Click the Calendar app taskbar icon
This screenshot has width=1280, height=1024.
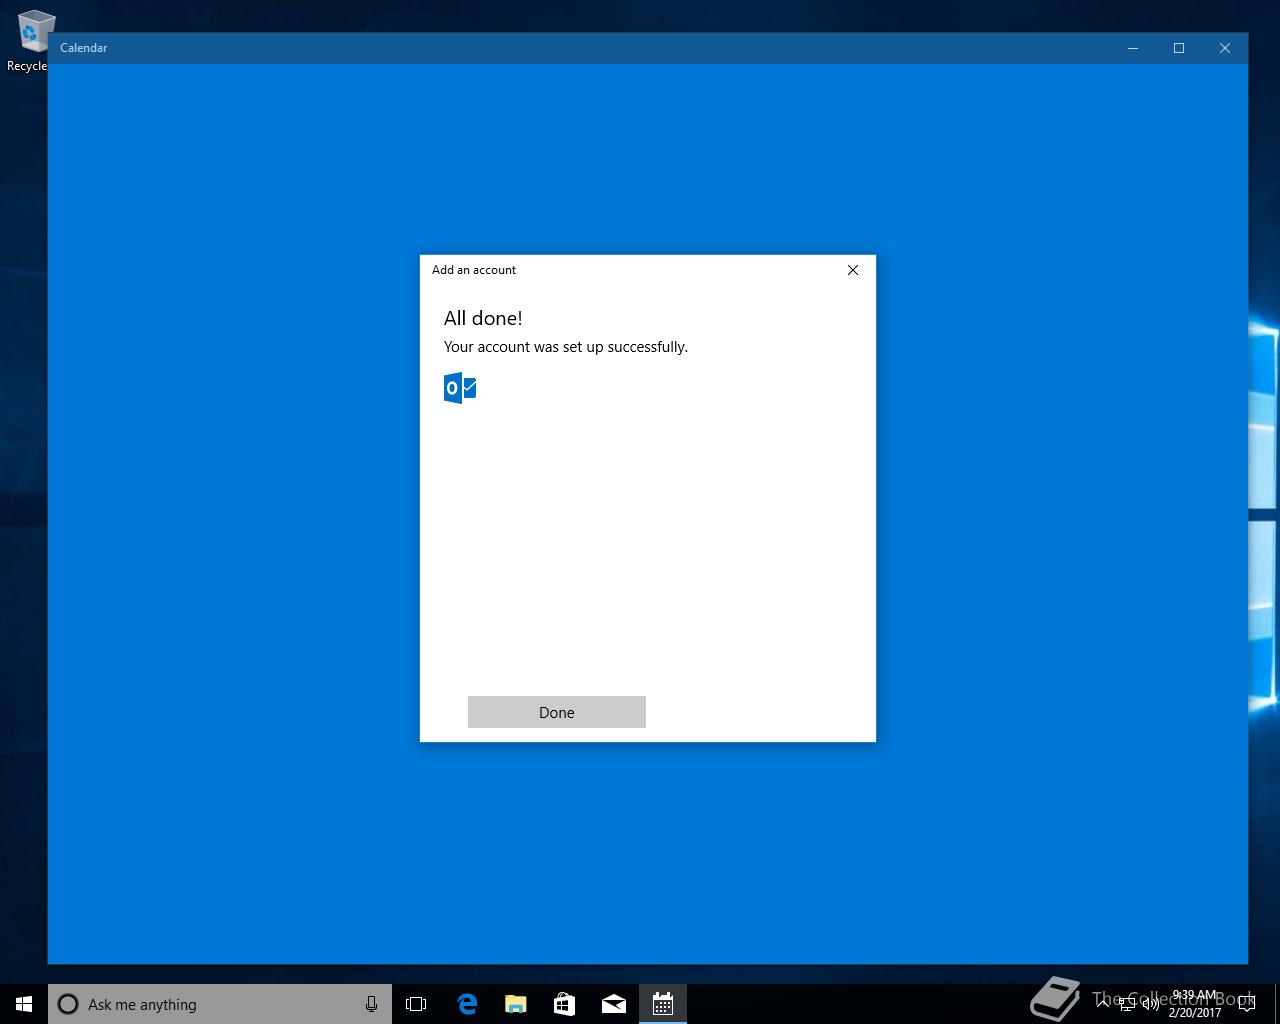662,1004
